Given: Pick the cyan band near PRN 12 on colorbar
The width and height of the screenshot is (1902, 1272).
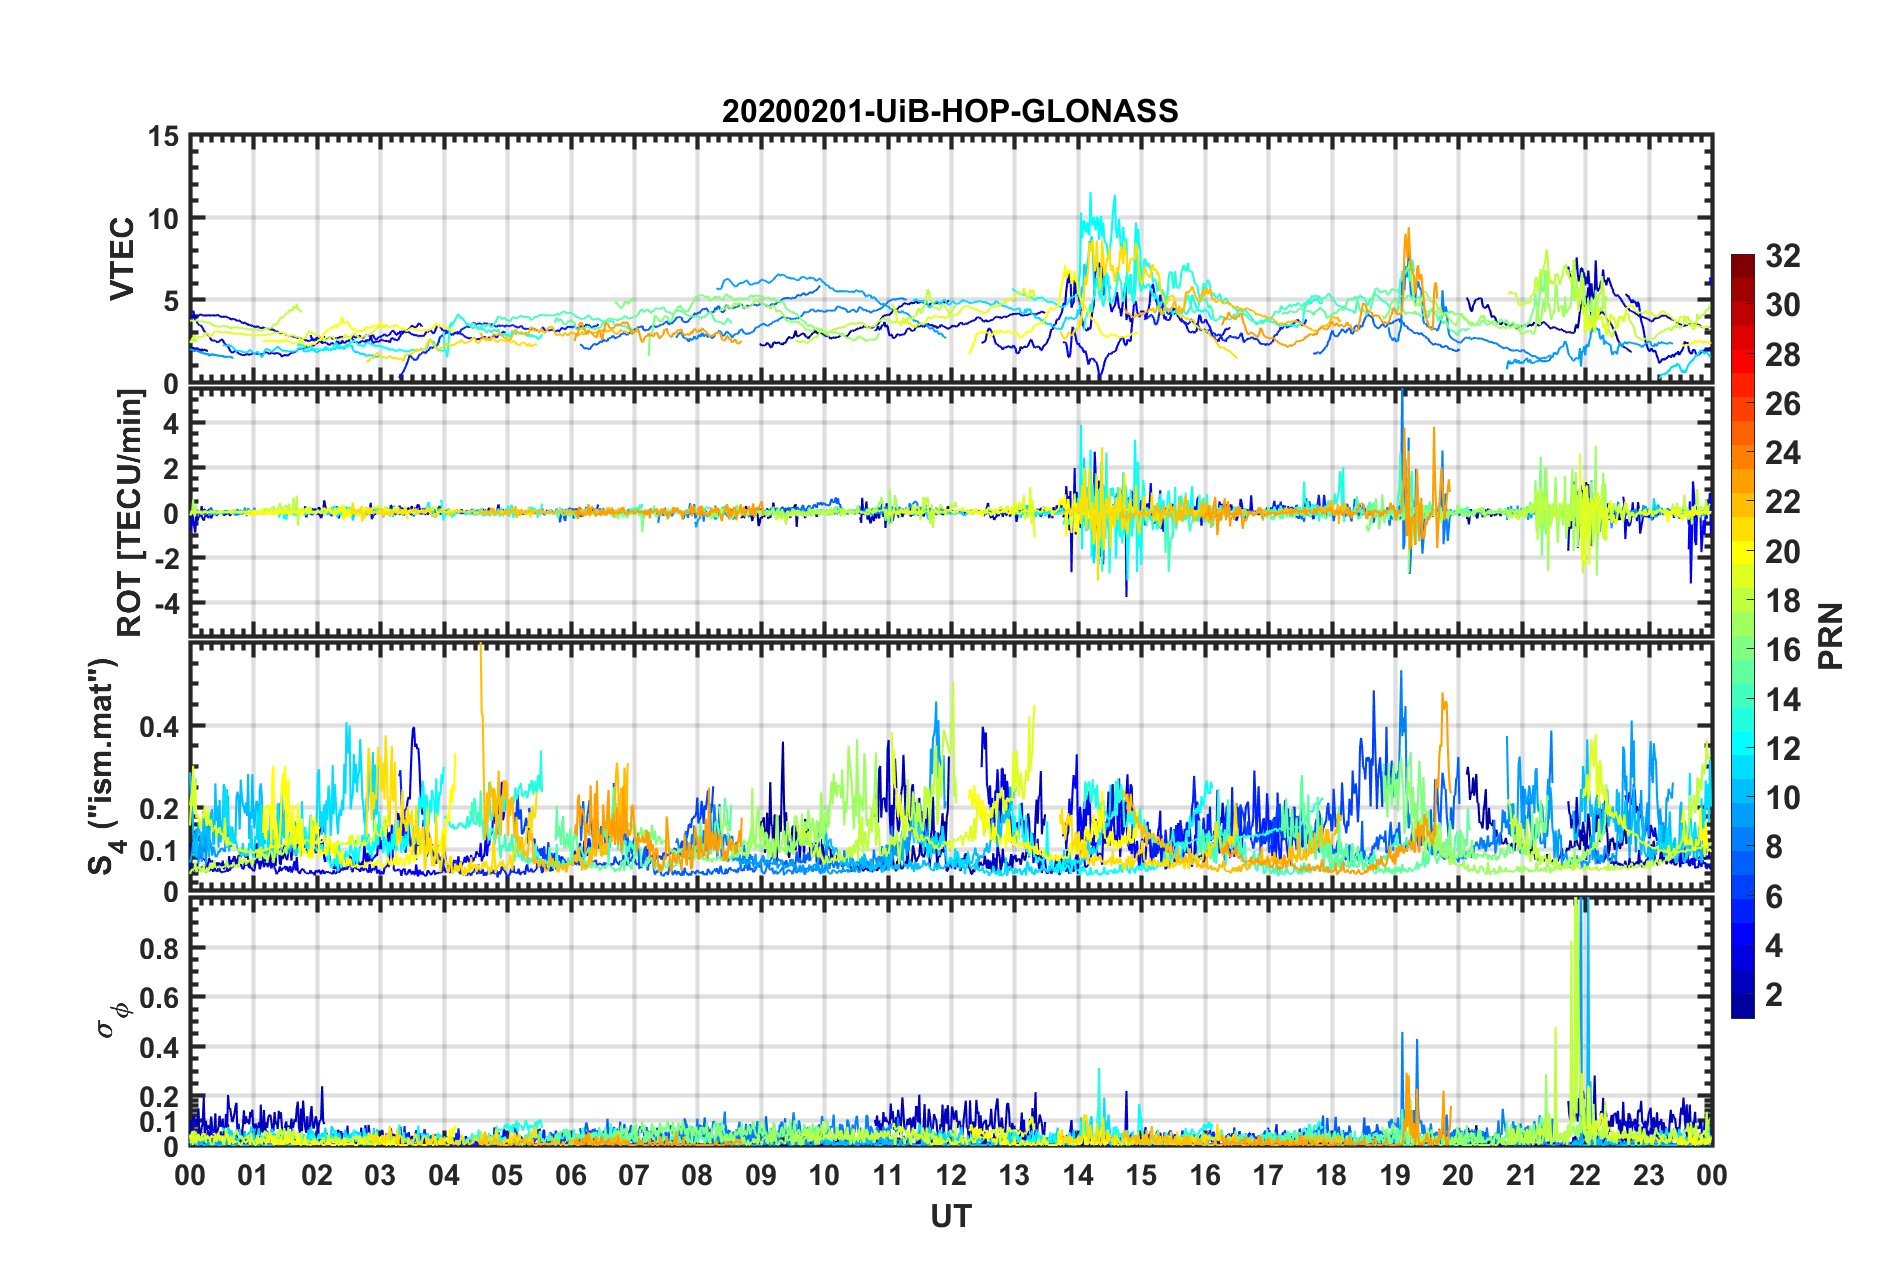Looking at the screenshot, I should (x=1742, y=748).
